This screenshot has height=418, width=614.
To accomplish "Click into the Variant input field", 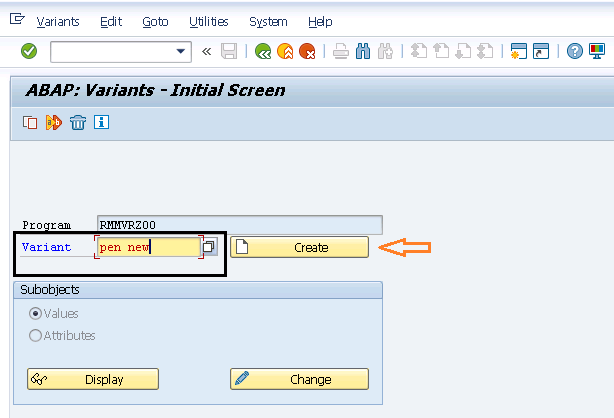I will 149,247.
